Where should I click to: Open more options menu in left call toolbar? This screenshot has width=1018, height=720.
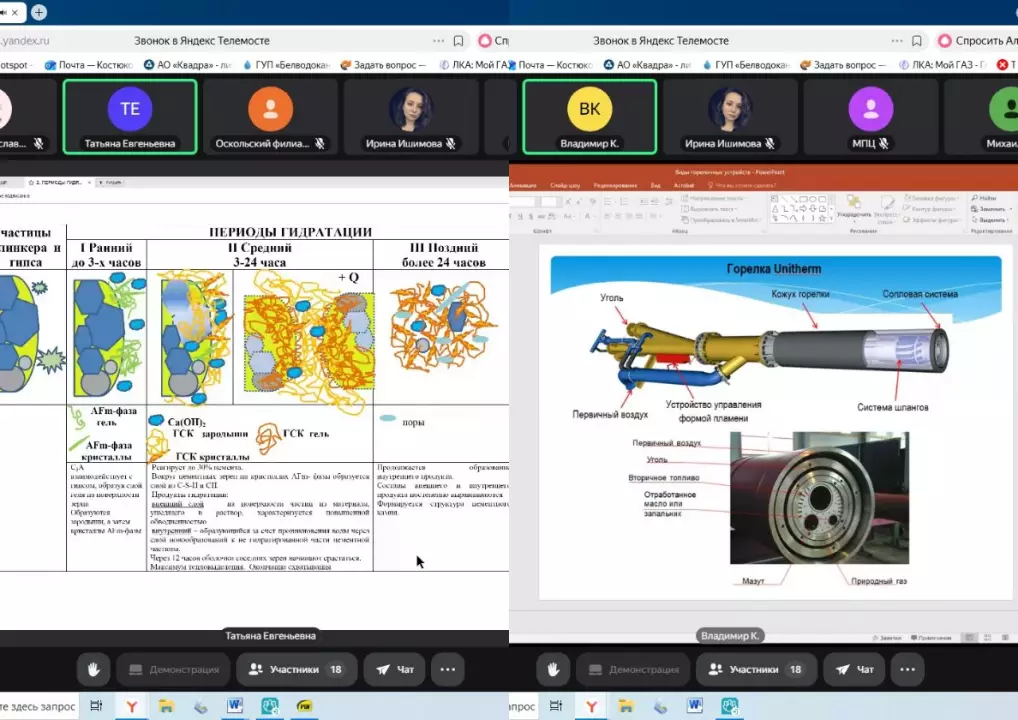click(x=447, y=669)
